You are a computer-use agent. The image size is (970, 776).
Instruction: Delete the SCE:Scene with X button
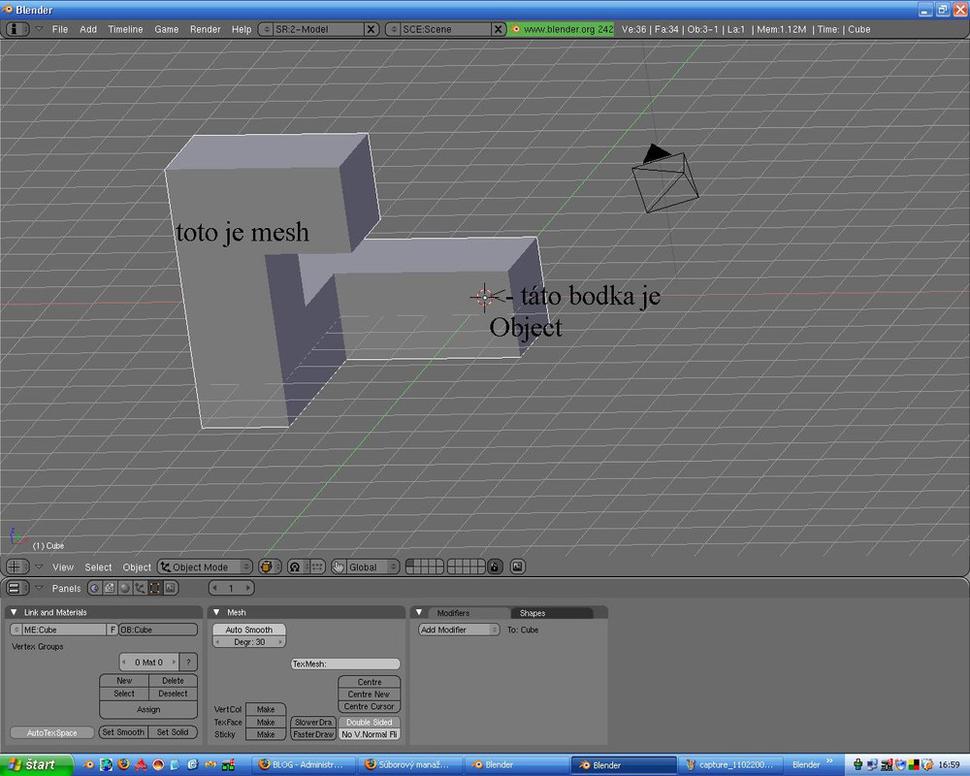click(499, 29)
